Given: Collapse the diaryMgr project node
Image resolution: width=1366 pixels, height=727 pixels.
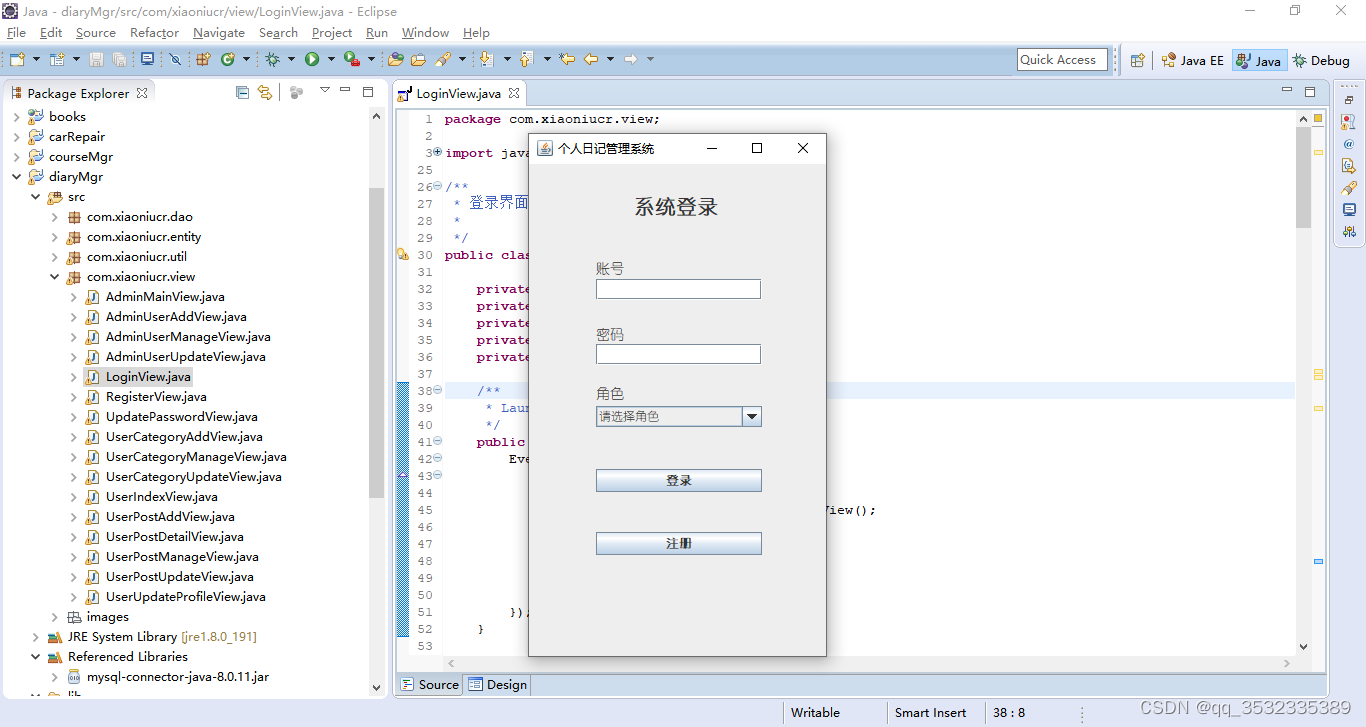Looking at the screenshot, I should coord(16,177).
